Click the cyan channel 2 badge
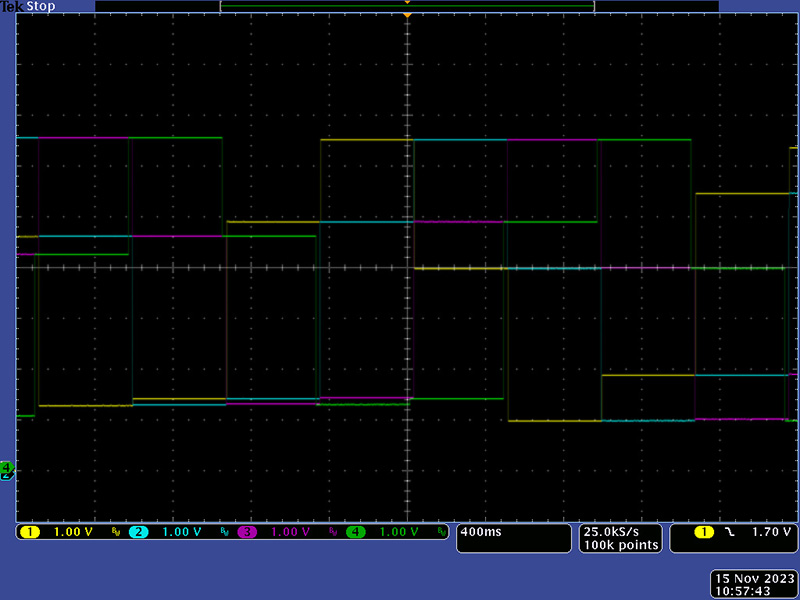Viewport: 800px width, 600px height. 138,532
